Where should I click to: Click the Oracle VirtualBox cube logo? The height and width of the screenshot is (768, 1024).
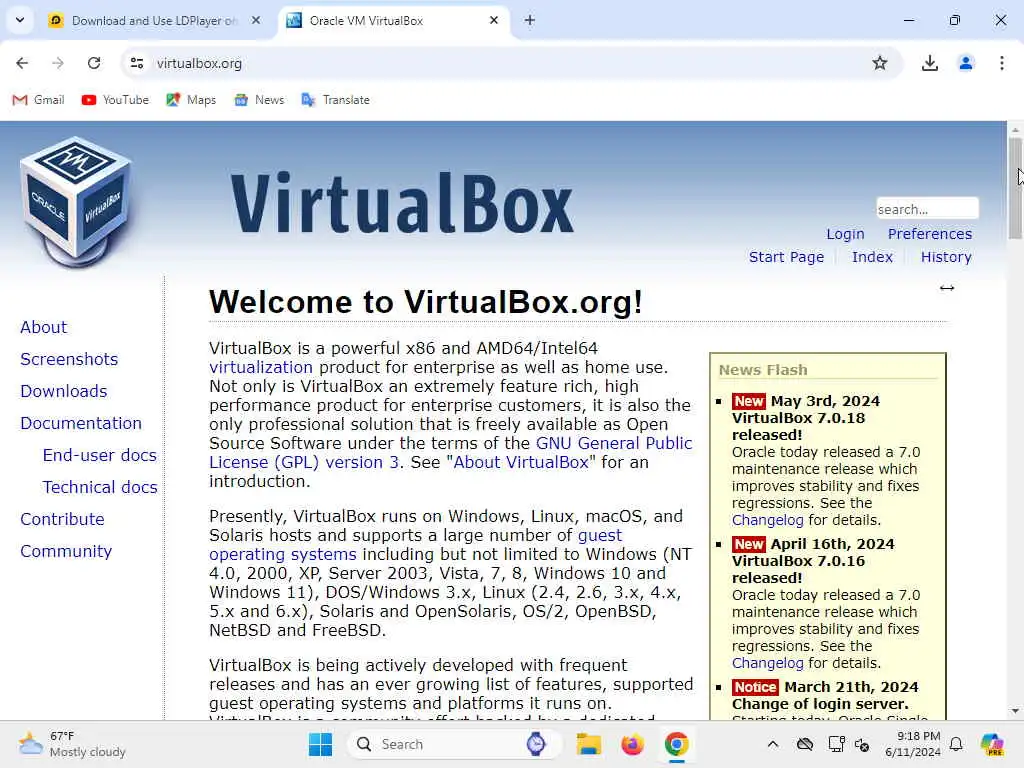coord(75,202)
